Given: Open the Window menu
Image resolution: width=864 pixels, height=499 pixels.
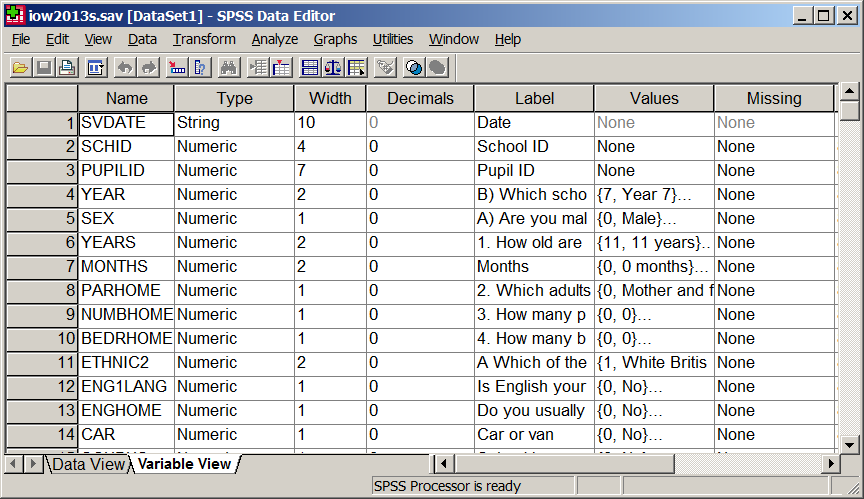Looking at the screenshot, I should click(453, 40).
